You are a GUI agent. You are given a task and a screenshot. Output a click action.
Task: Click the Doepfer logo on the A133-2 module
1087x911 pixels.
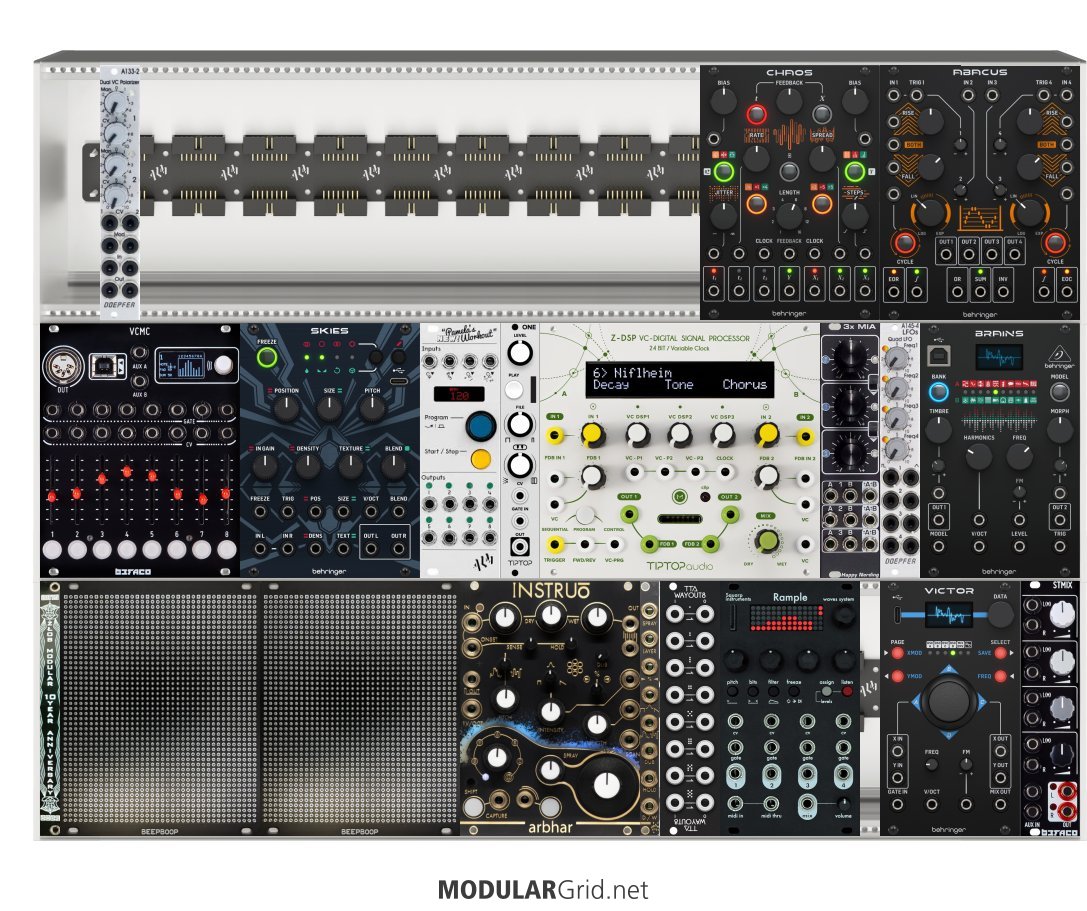pos(119,304)
